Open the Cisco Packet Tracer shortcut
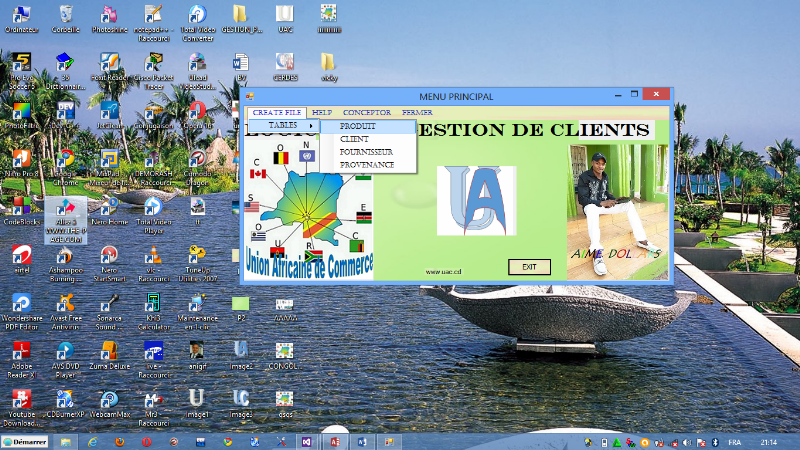800x450 pixels. point(153,66)
